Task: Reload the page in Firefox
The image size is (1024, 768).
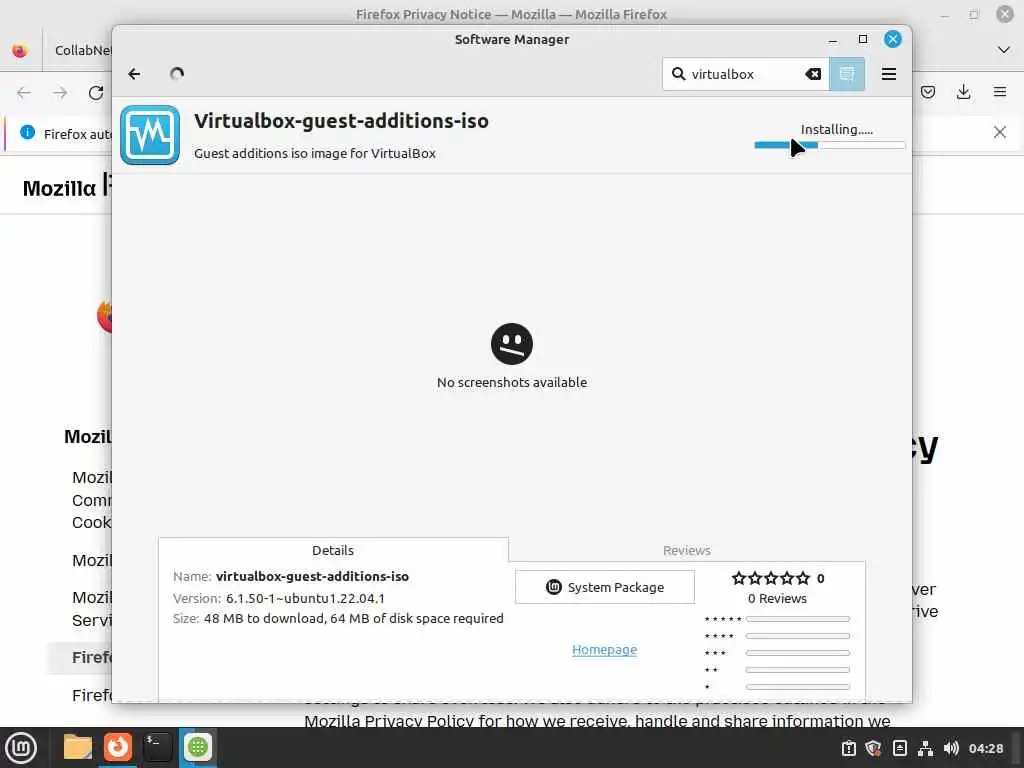Action: pyautogui.click(x=96, y=93)
